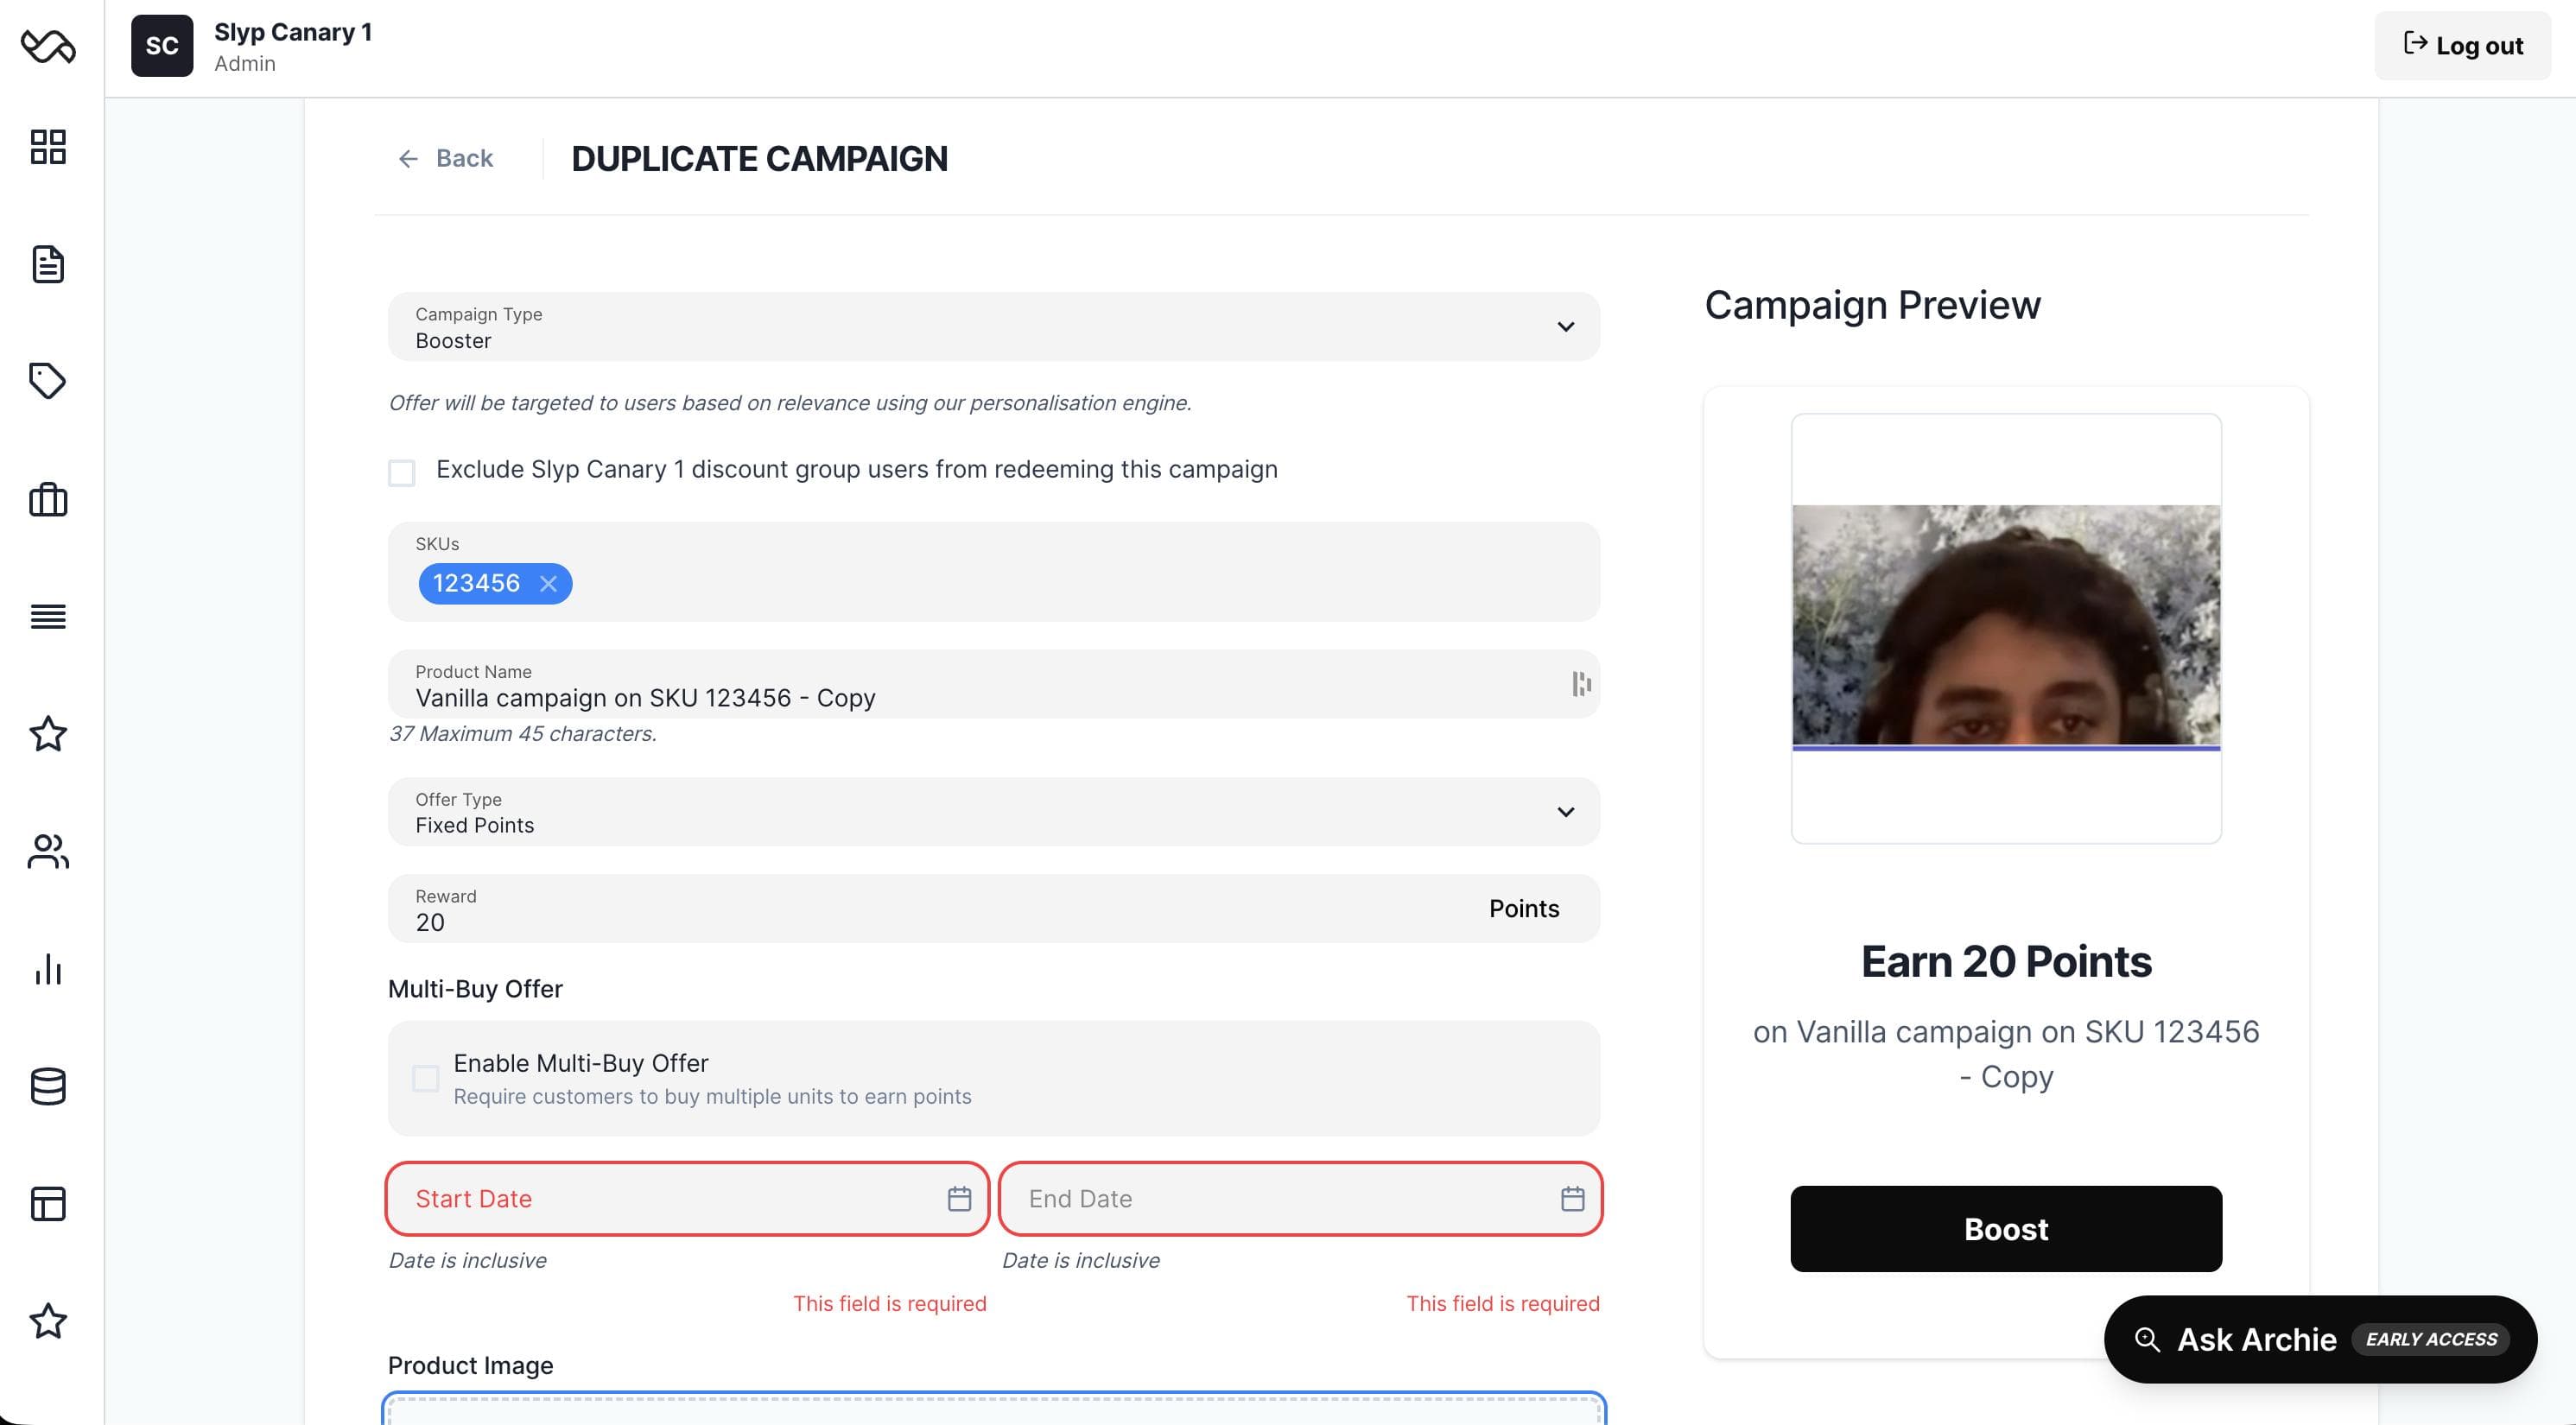
Task: Open the Start Date calendar icon
Action: pos(959,1198)
